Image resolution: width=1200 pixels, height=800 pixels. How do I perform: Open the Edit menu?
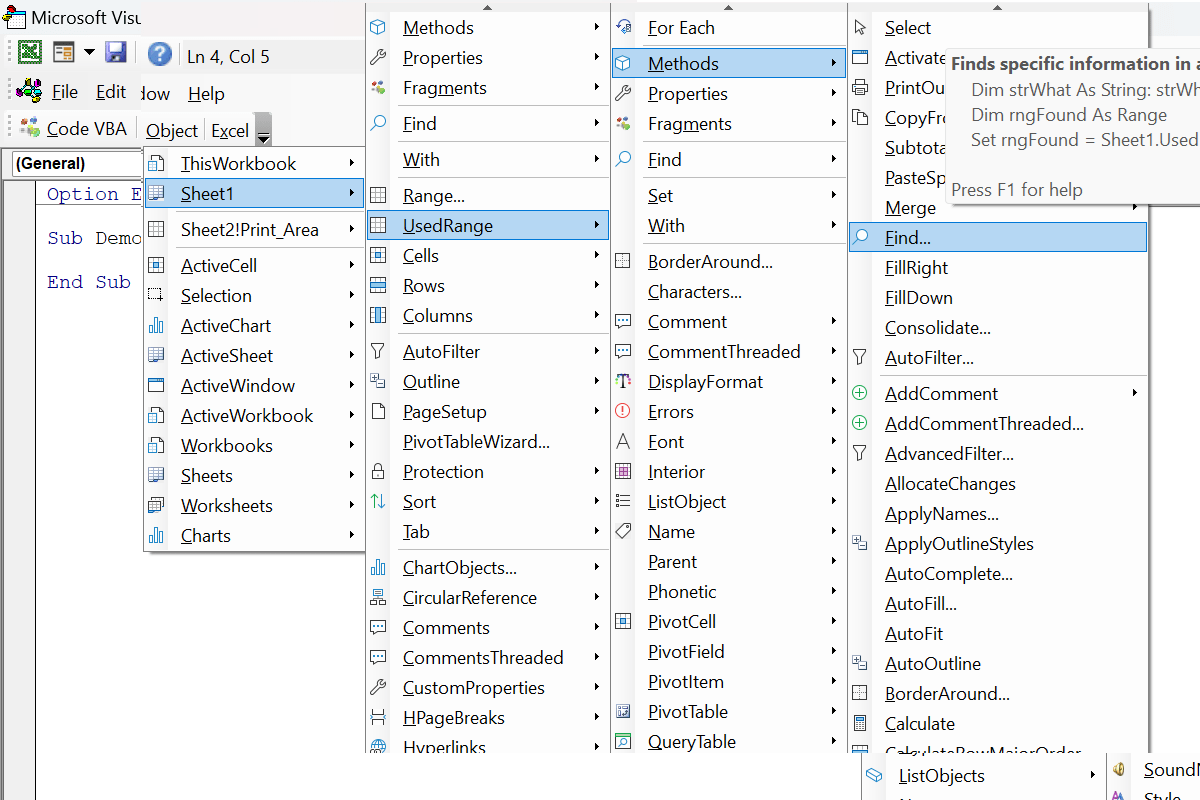tap(111, 92)
